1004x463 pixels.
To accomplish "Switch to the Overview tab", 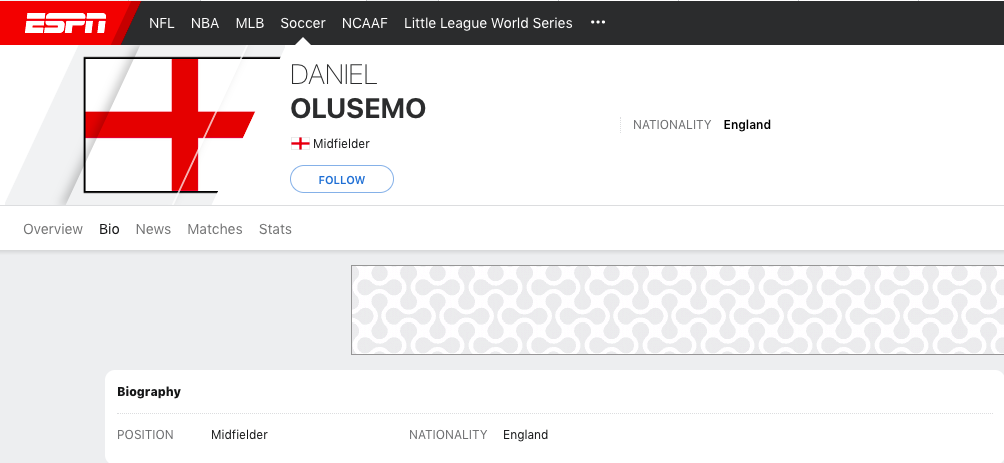I will click(x=53, y=229).
